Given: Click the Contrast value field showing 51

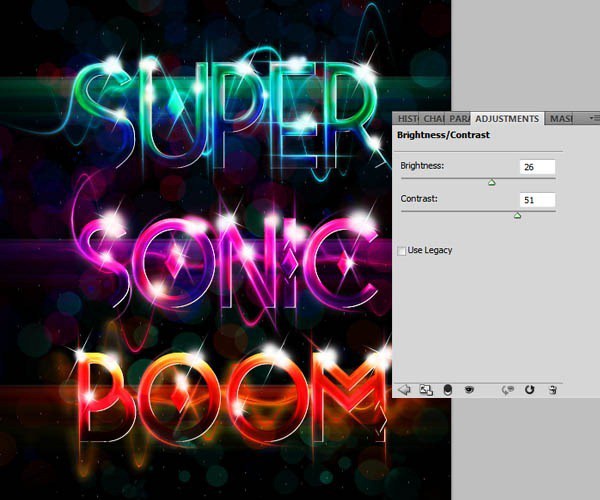Looking at the screenshot, I should (537, 200).
